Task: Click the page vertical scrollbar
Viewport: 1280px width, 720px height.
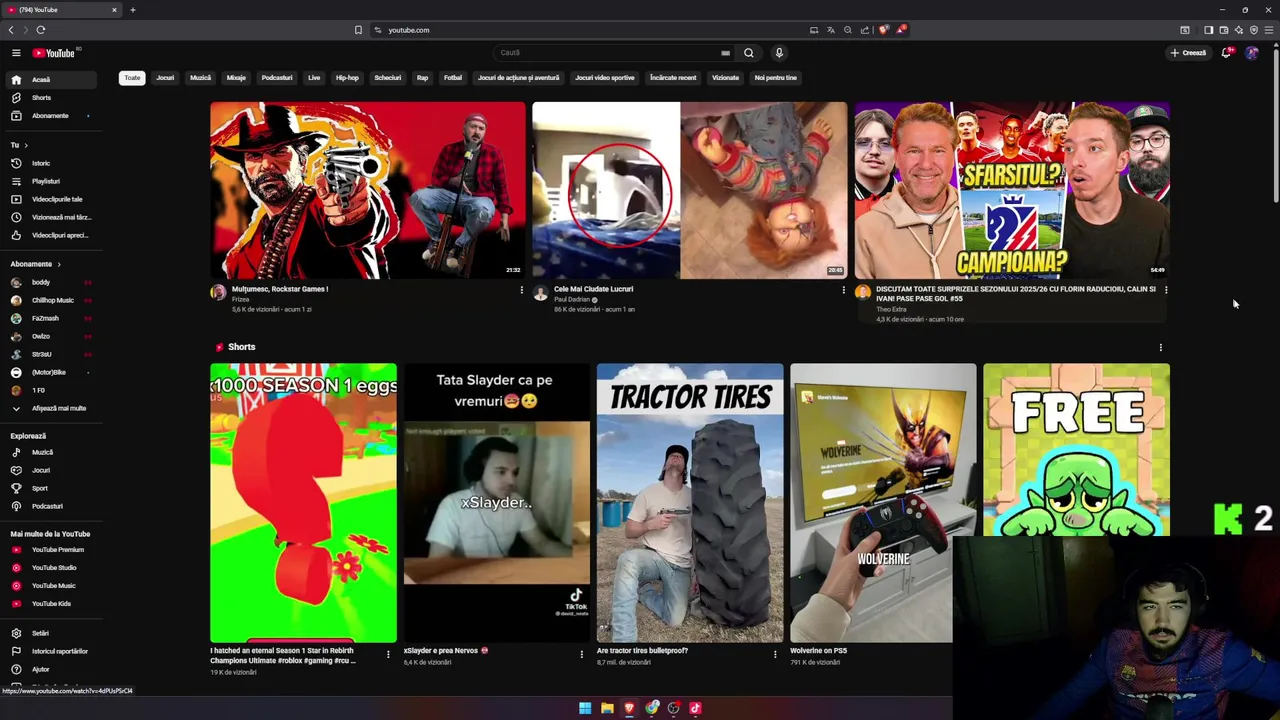Action: (1275, 125)
